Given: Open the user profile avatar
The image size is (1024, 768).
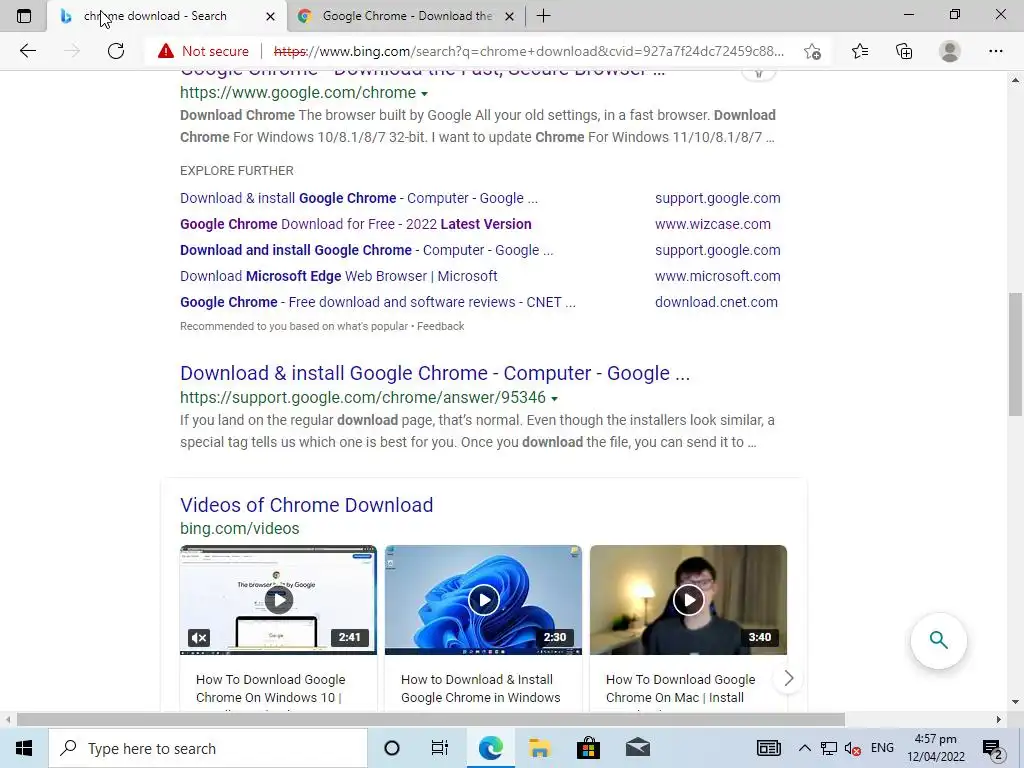Looking at the screenshot, I should click(950, 51).
